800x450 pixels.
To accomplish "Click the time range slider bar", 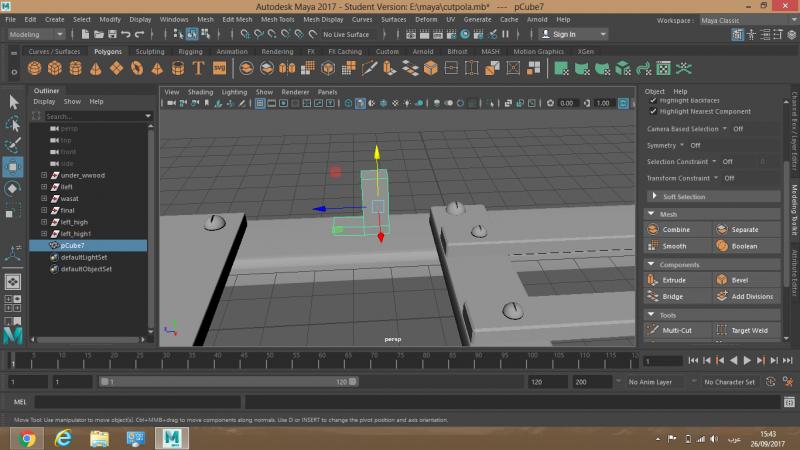I will click(x=229, y=382).
